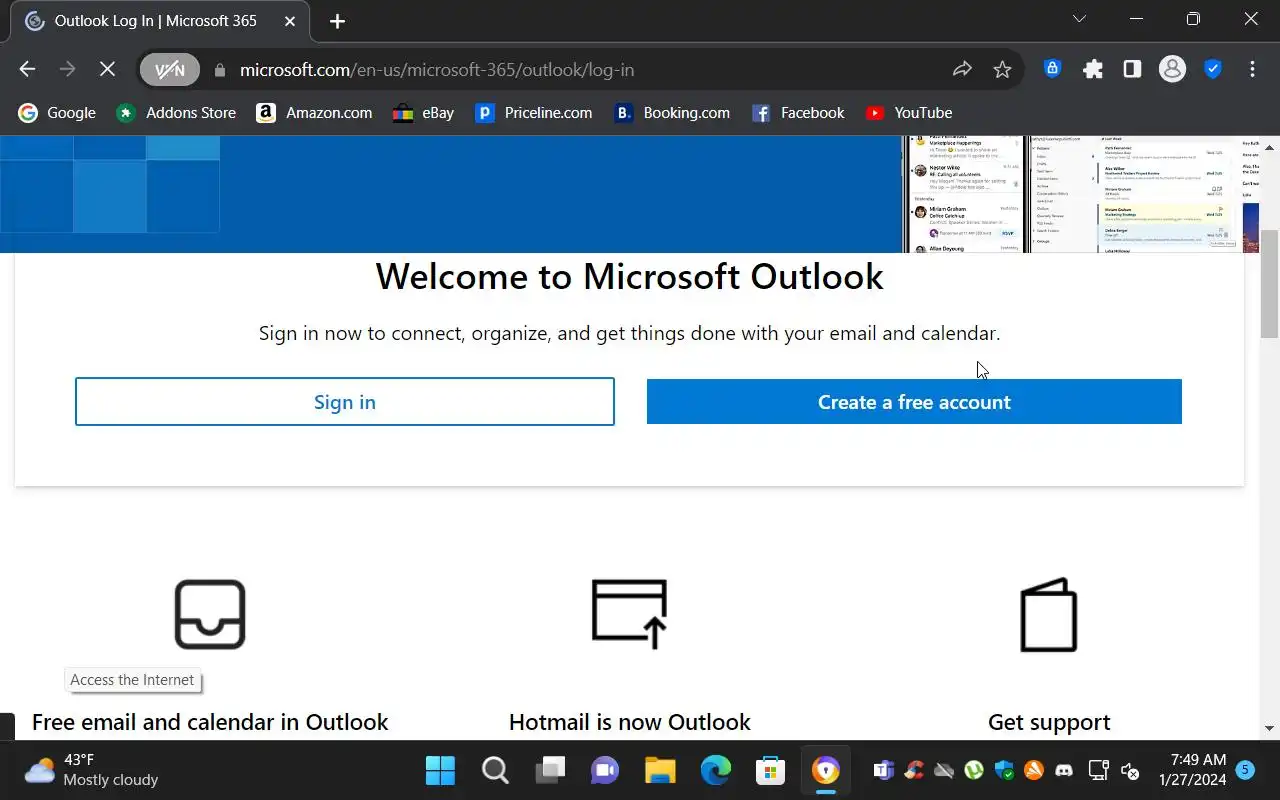Open the Facebook bookmark
The height and width of the screenshot is (800, 1280).
coord(798,113)
